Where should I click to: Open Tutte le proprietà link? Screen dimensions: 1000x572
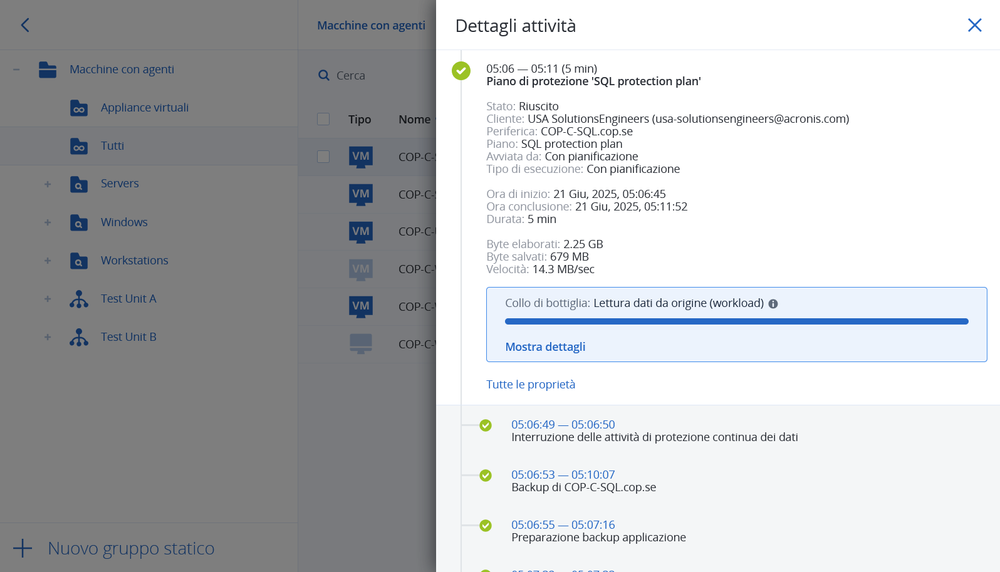tap(530, 384)
